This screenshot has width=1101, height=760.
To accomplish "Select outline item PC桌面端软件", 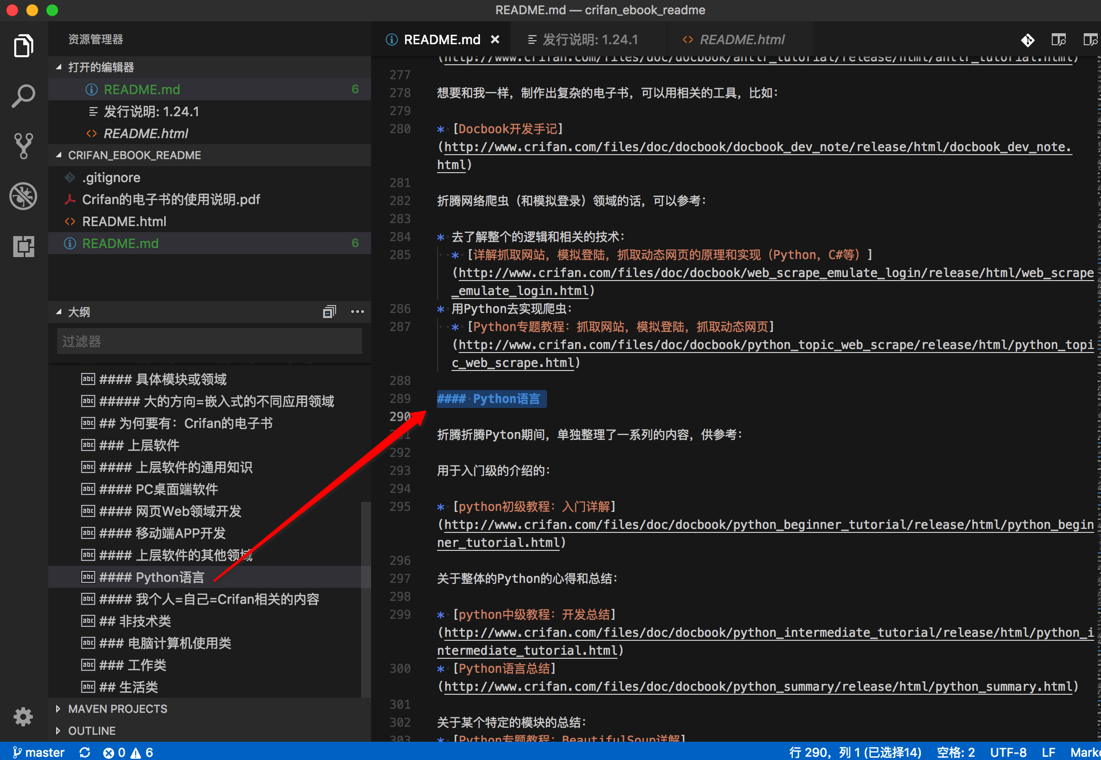I will pyautogui.click(x=204, y=489).
